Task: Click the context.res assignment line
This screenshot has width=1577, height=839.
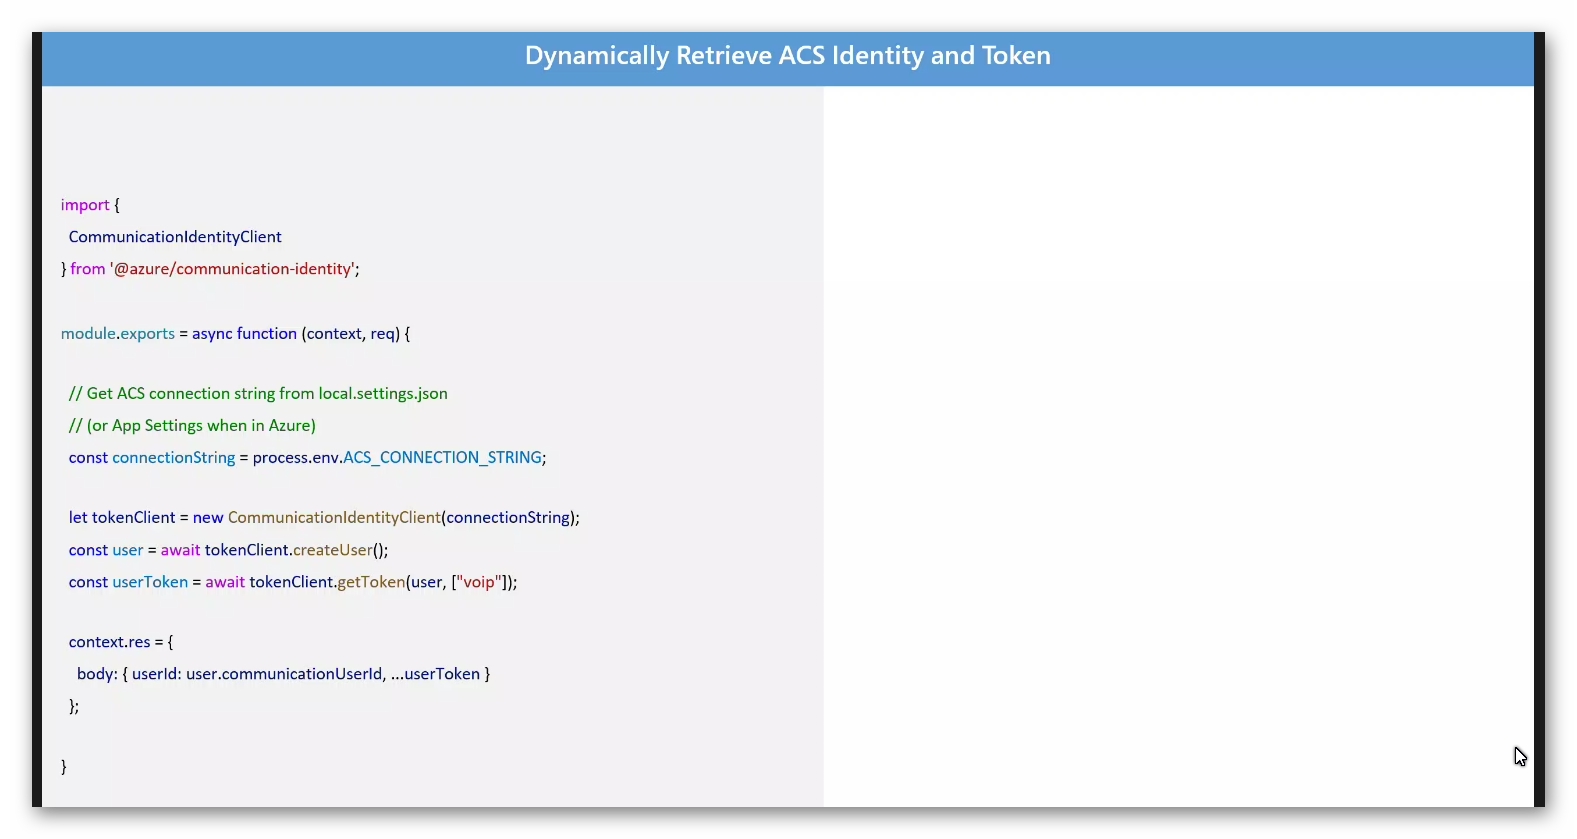Action: pos(120,642)
